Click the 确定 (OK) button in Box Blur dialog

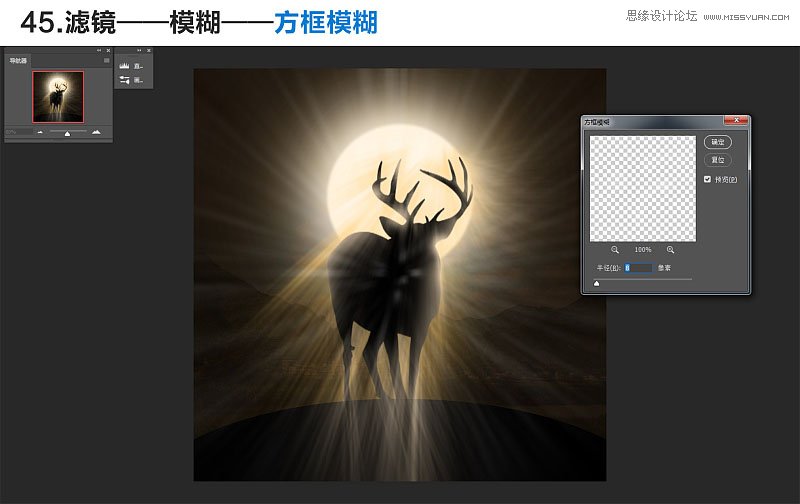pyautogui.click(x=718, y=142)
